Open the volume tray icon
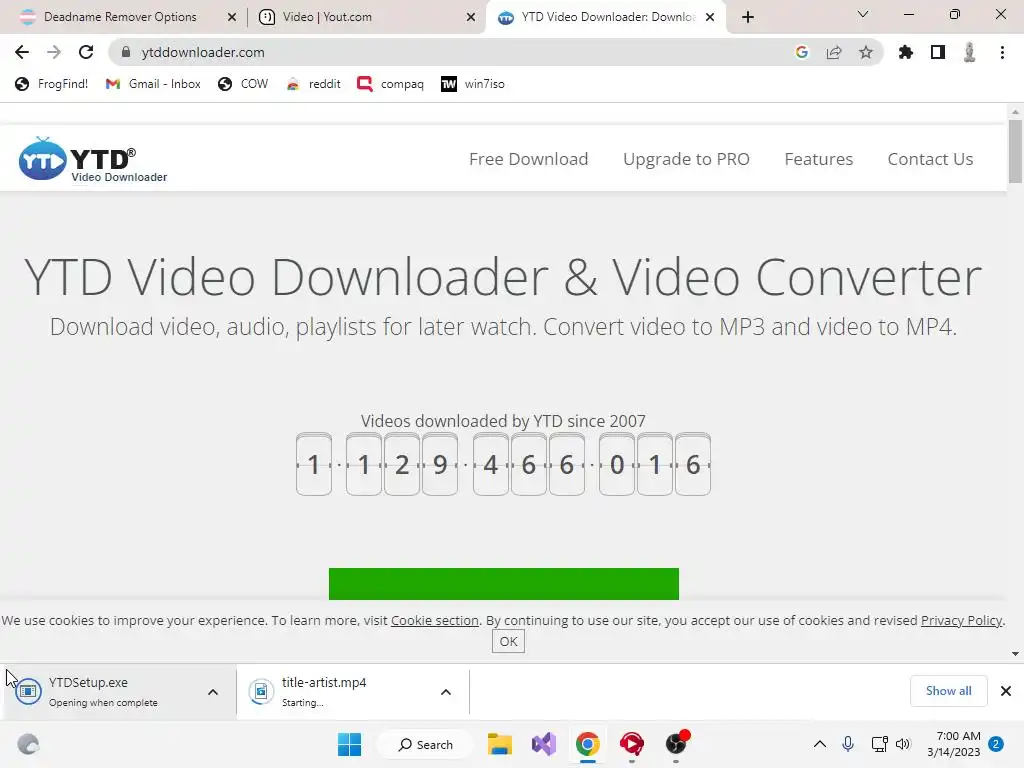 tap(903, 744)
